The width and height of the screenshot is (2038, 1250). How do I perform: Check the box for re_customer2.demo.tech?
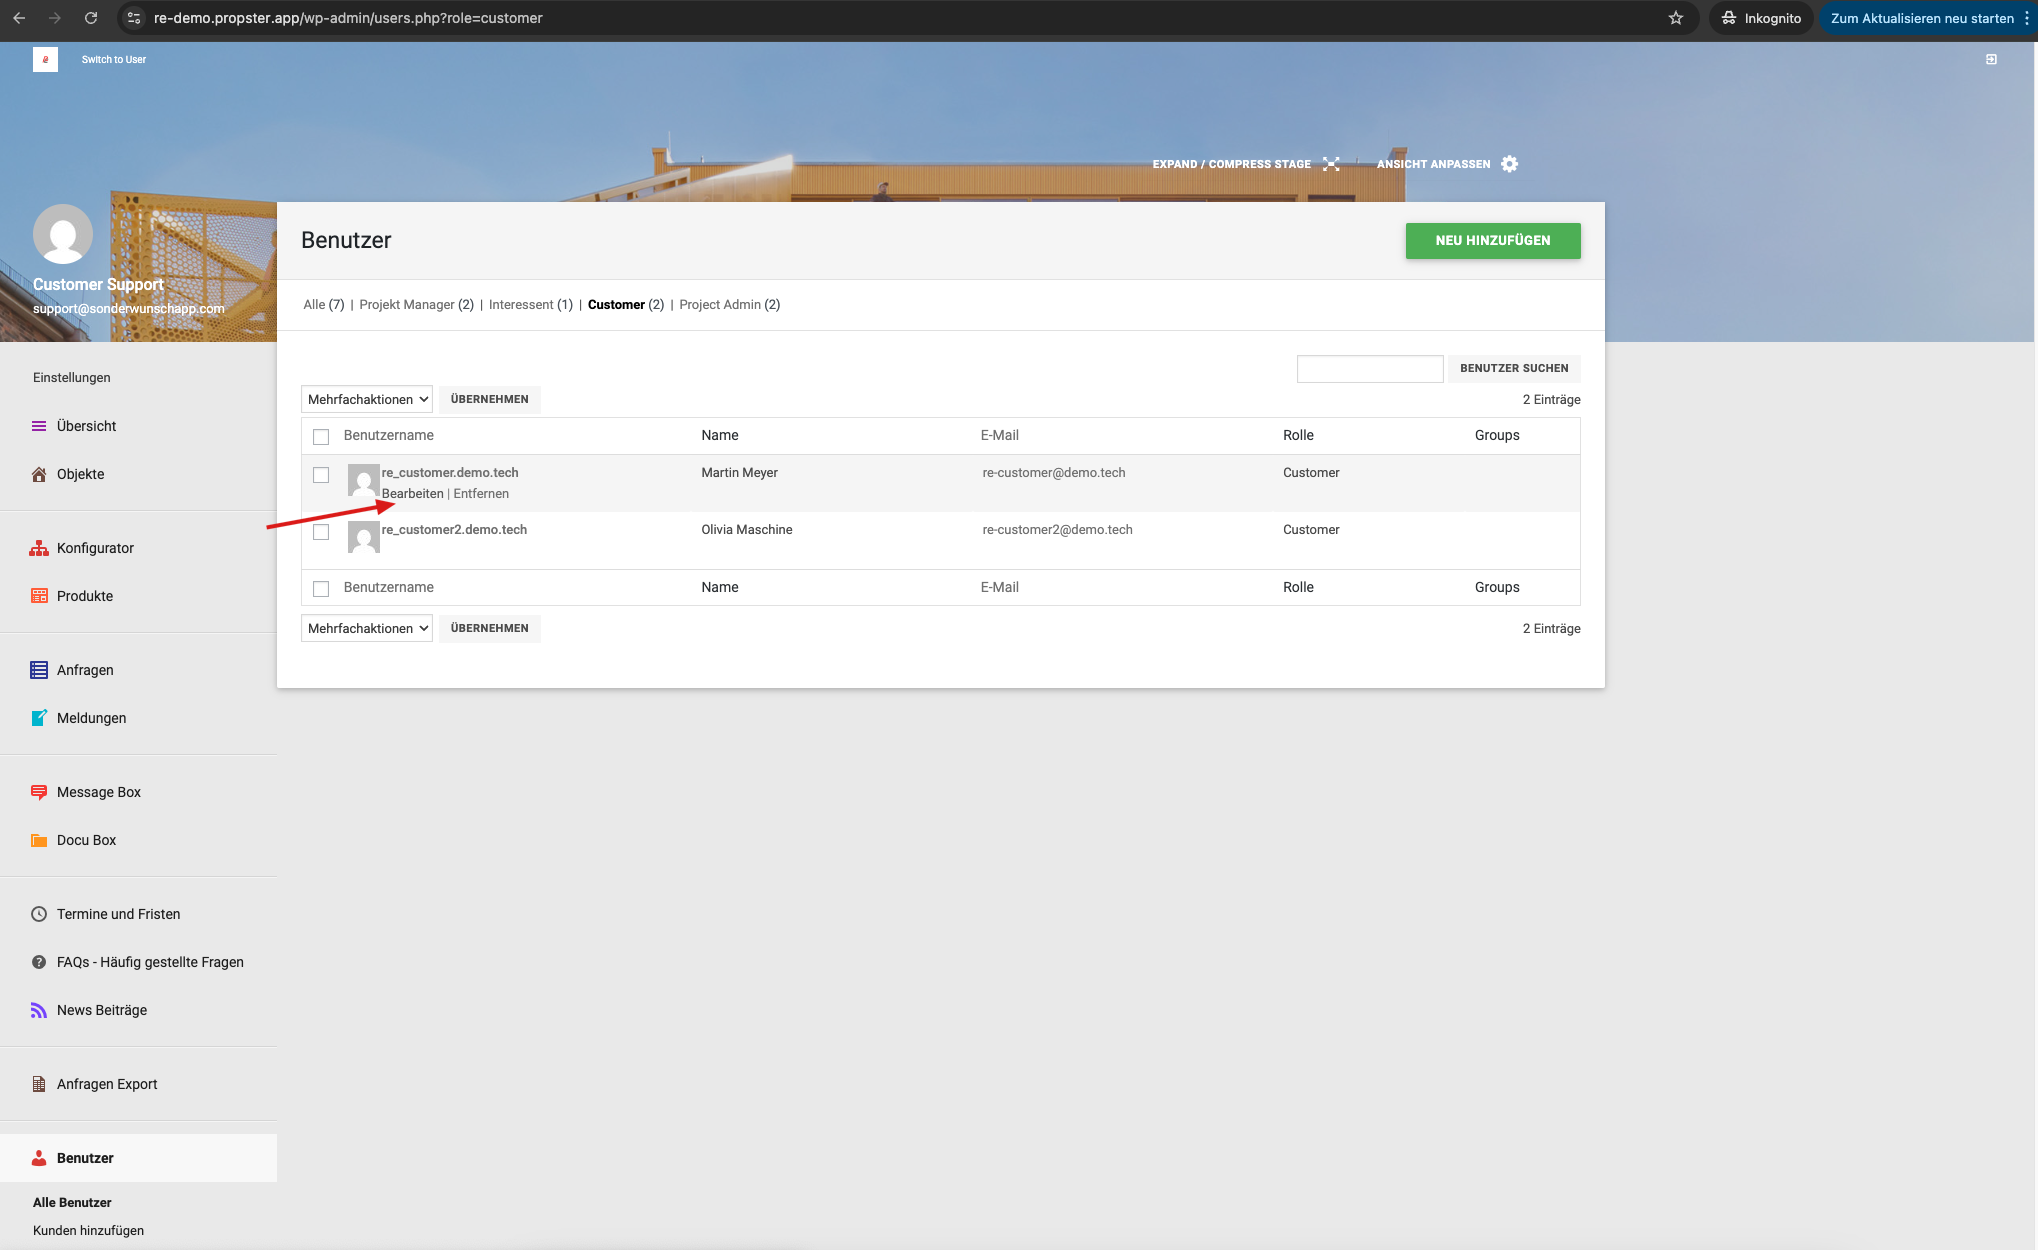point(321,532)
